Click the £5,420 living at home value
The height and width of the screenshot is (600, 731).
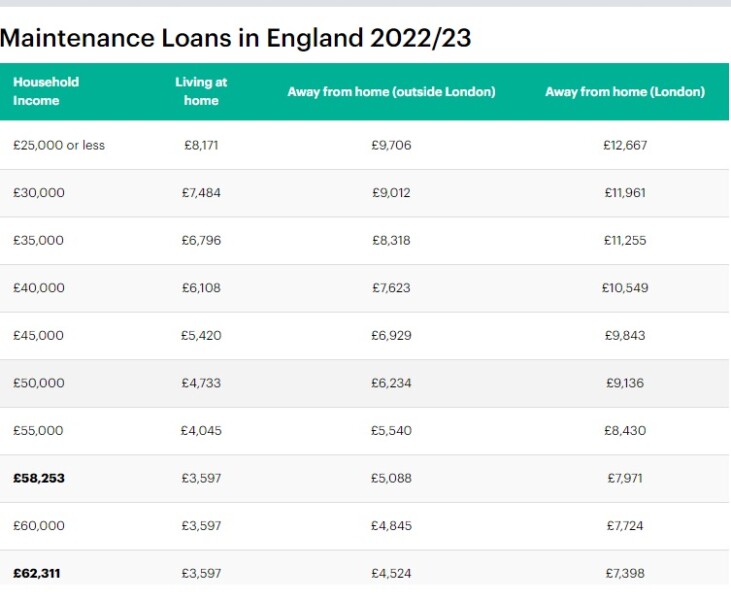coord(201,335)
